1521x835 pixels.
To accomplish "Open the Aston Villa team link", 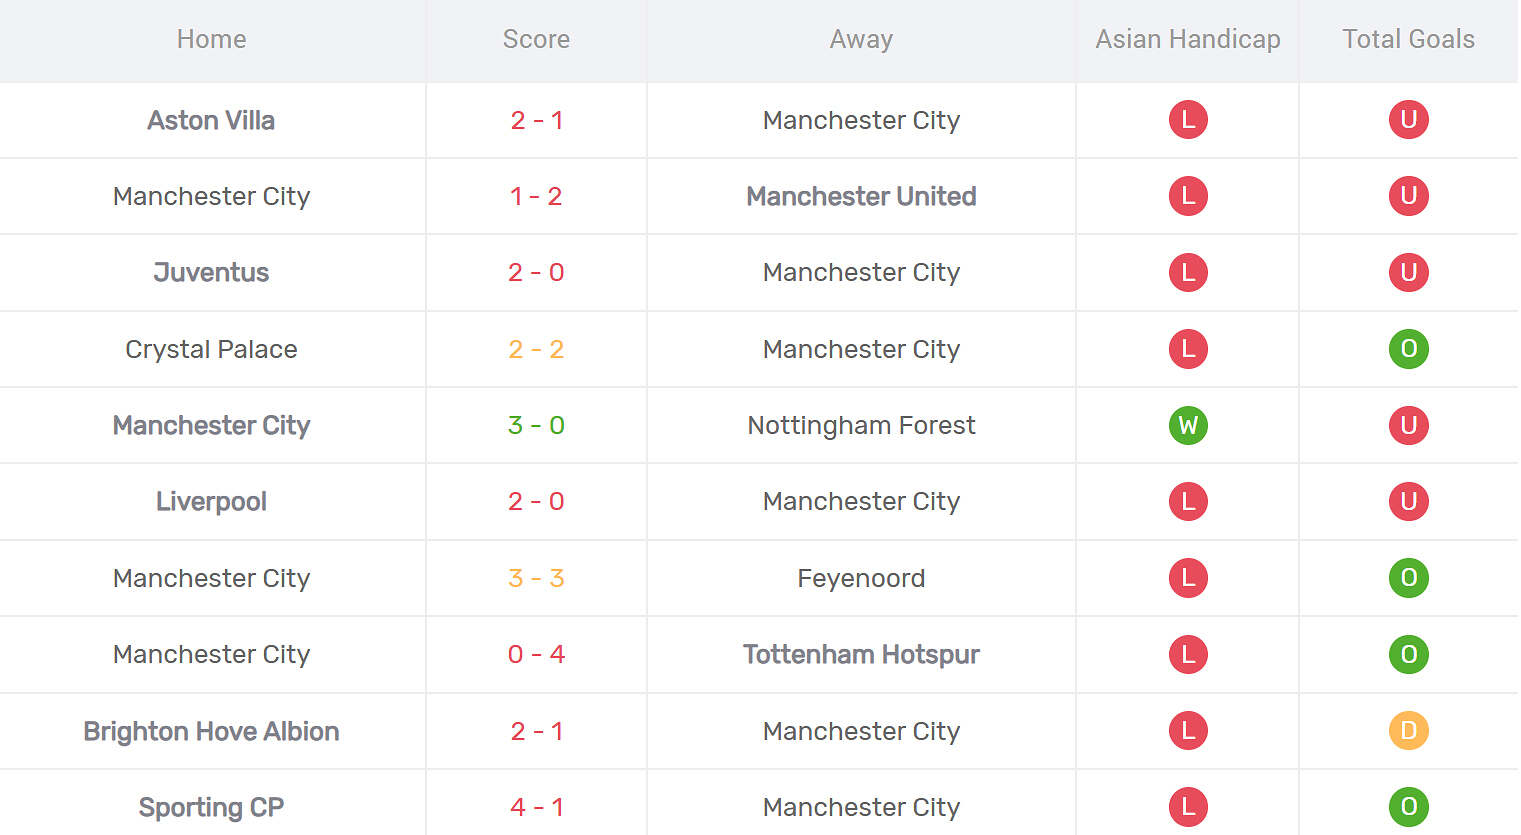I will coord(211,120).
